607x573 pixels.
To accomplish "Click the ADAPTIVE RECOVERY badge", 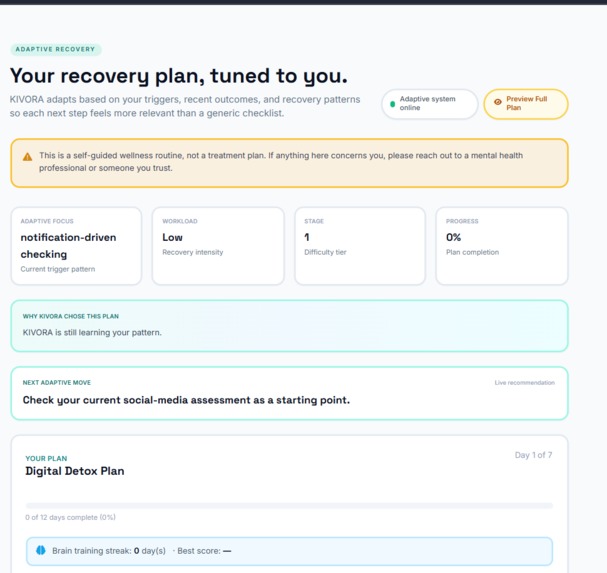I will point(55,49).
